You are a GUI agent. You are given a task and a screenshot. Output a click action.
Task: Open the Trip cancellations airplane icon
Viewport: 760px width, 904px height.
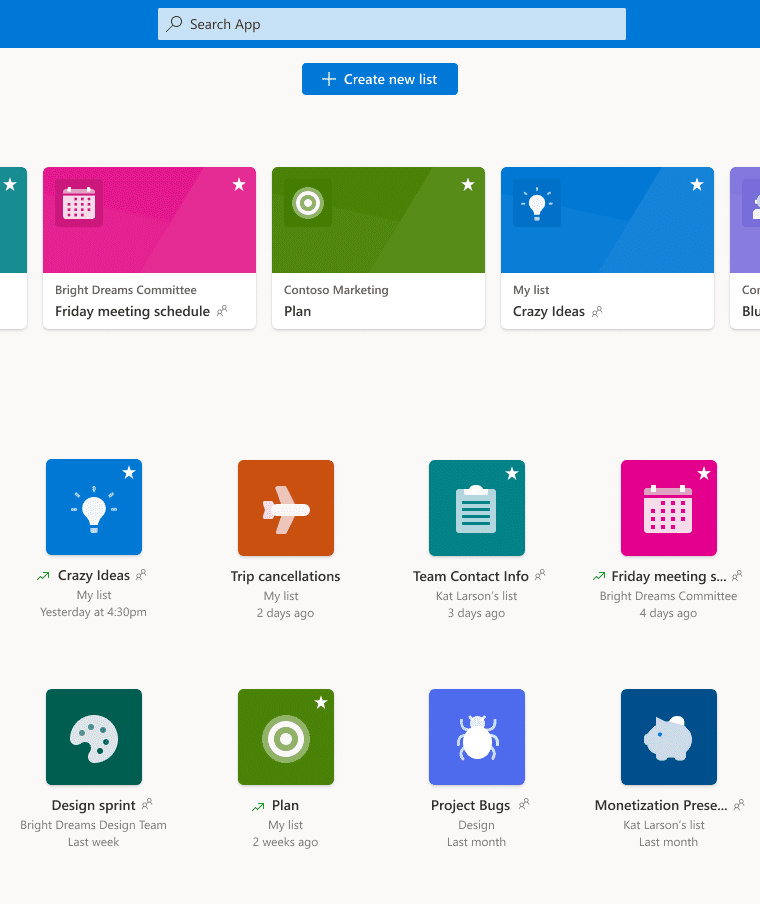click(285, 507)
